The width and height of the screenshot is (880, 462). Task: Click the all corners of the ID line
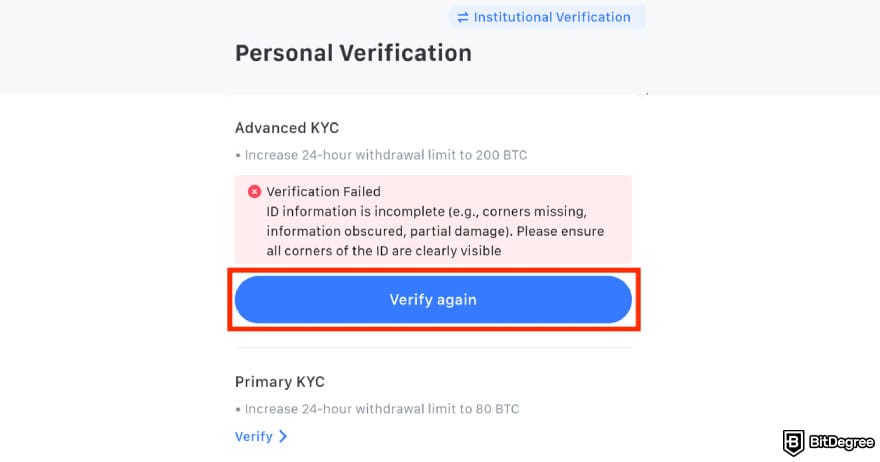pos(384,251)
